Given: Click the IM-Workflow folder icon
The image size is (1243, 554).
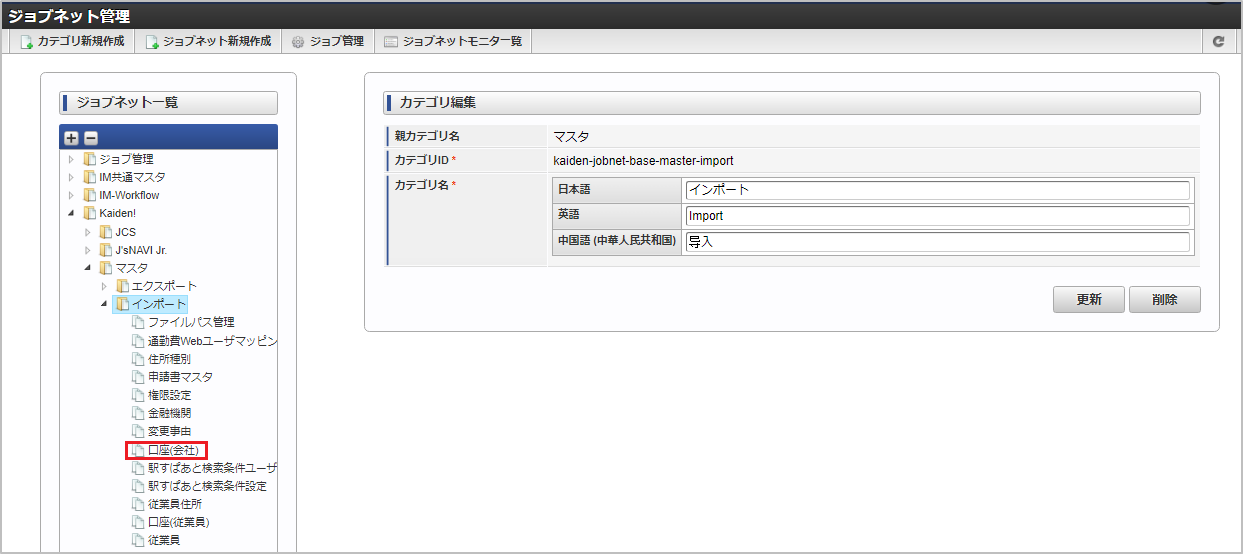Looking at the screenshot, I should click(90, 195).
